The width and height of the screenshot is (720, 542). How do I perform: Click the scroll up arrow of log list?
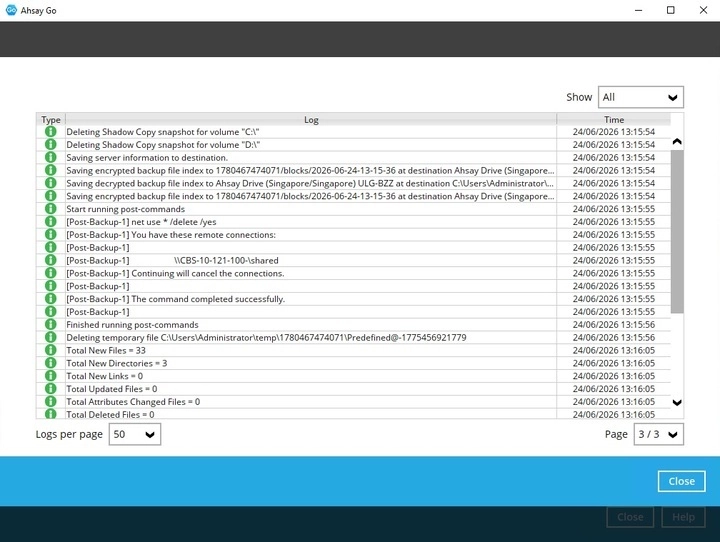point(677,141)
